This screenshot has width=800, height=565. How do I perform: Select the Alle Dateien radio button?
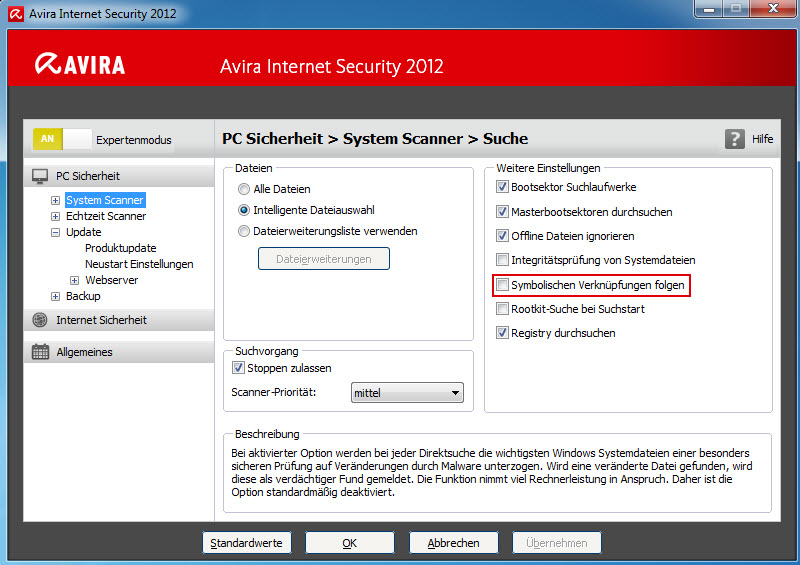[244, 189]
